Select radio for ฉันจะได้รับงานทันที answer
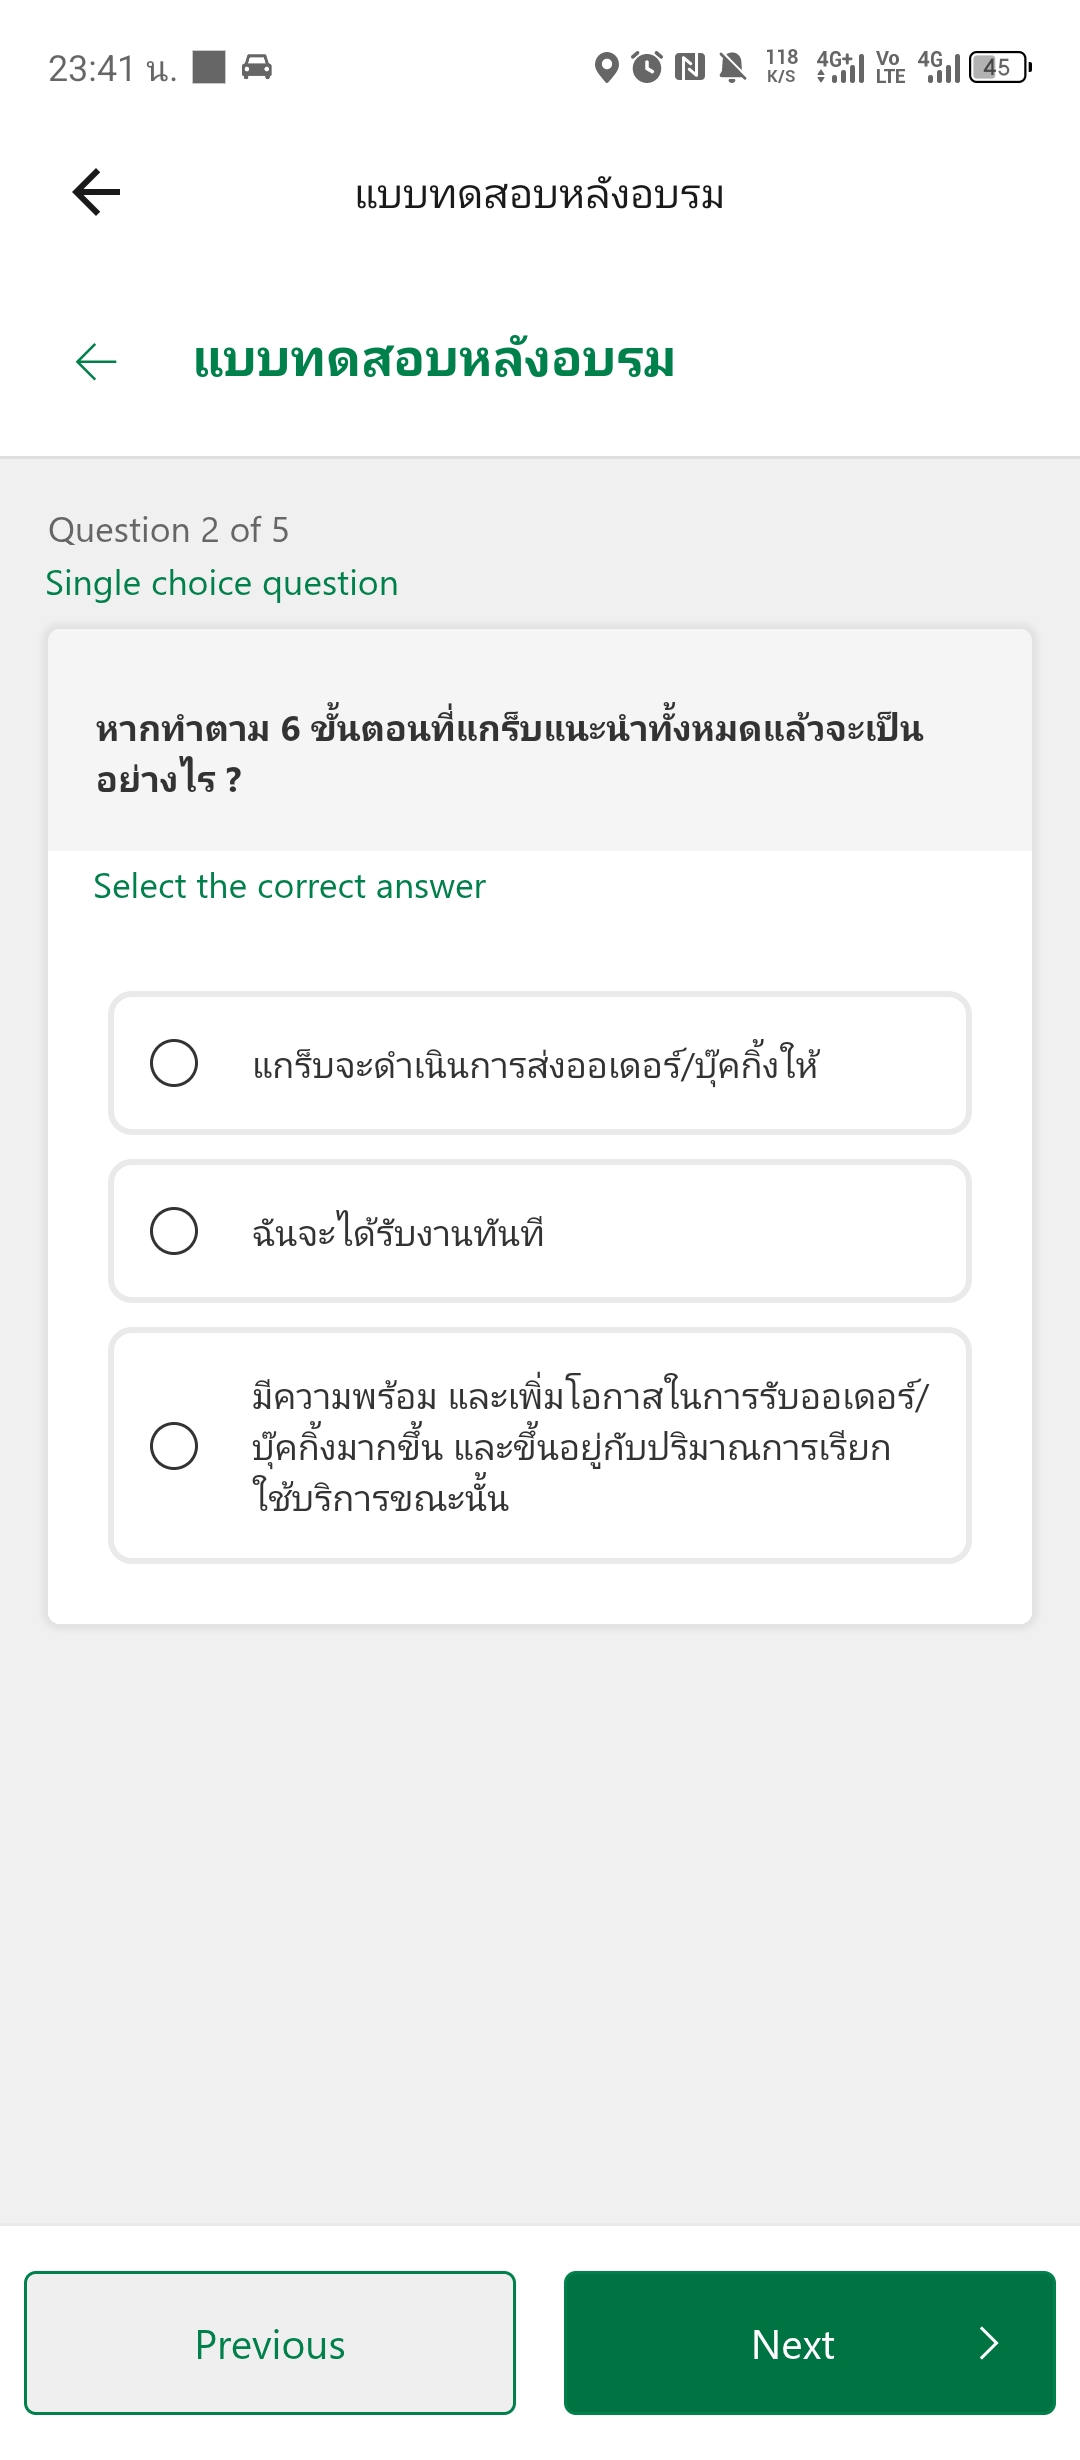The image size is (1080, 2460). (x=174, y=1230)
